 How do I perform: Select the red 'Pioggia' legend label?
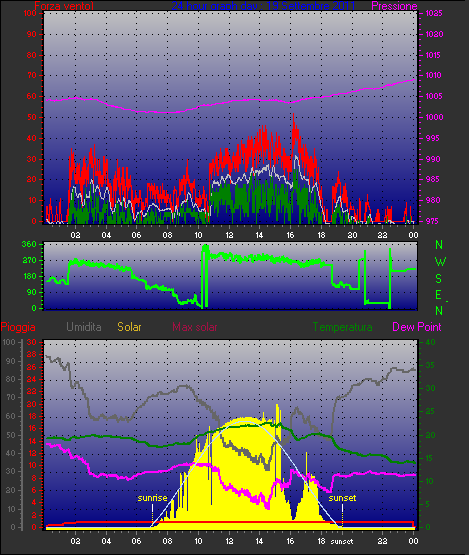click(18, 327)
